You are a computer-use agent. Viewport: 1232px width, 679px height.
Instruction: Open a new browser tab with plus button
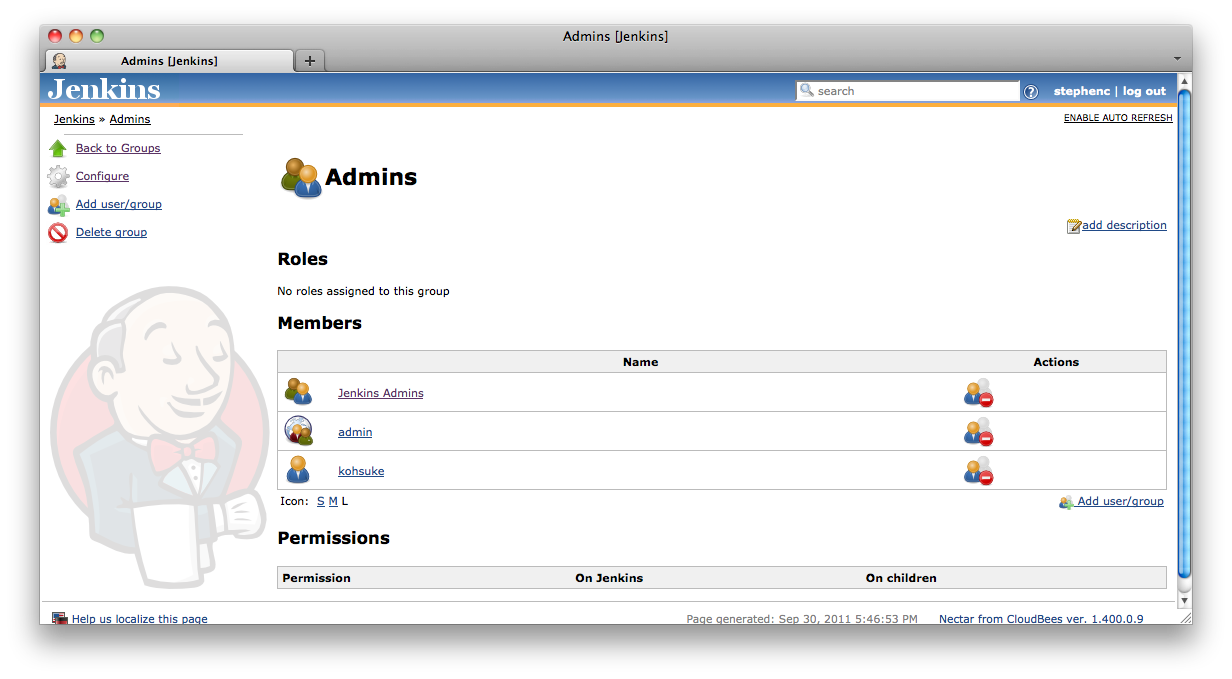310,61
